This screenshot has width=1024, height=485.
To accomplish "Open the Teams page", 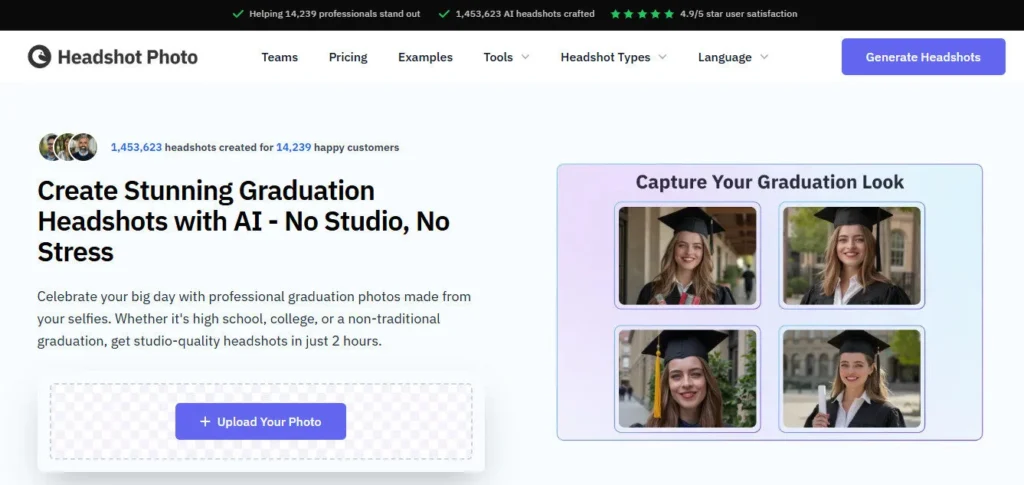I will 280,57.
